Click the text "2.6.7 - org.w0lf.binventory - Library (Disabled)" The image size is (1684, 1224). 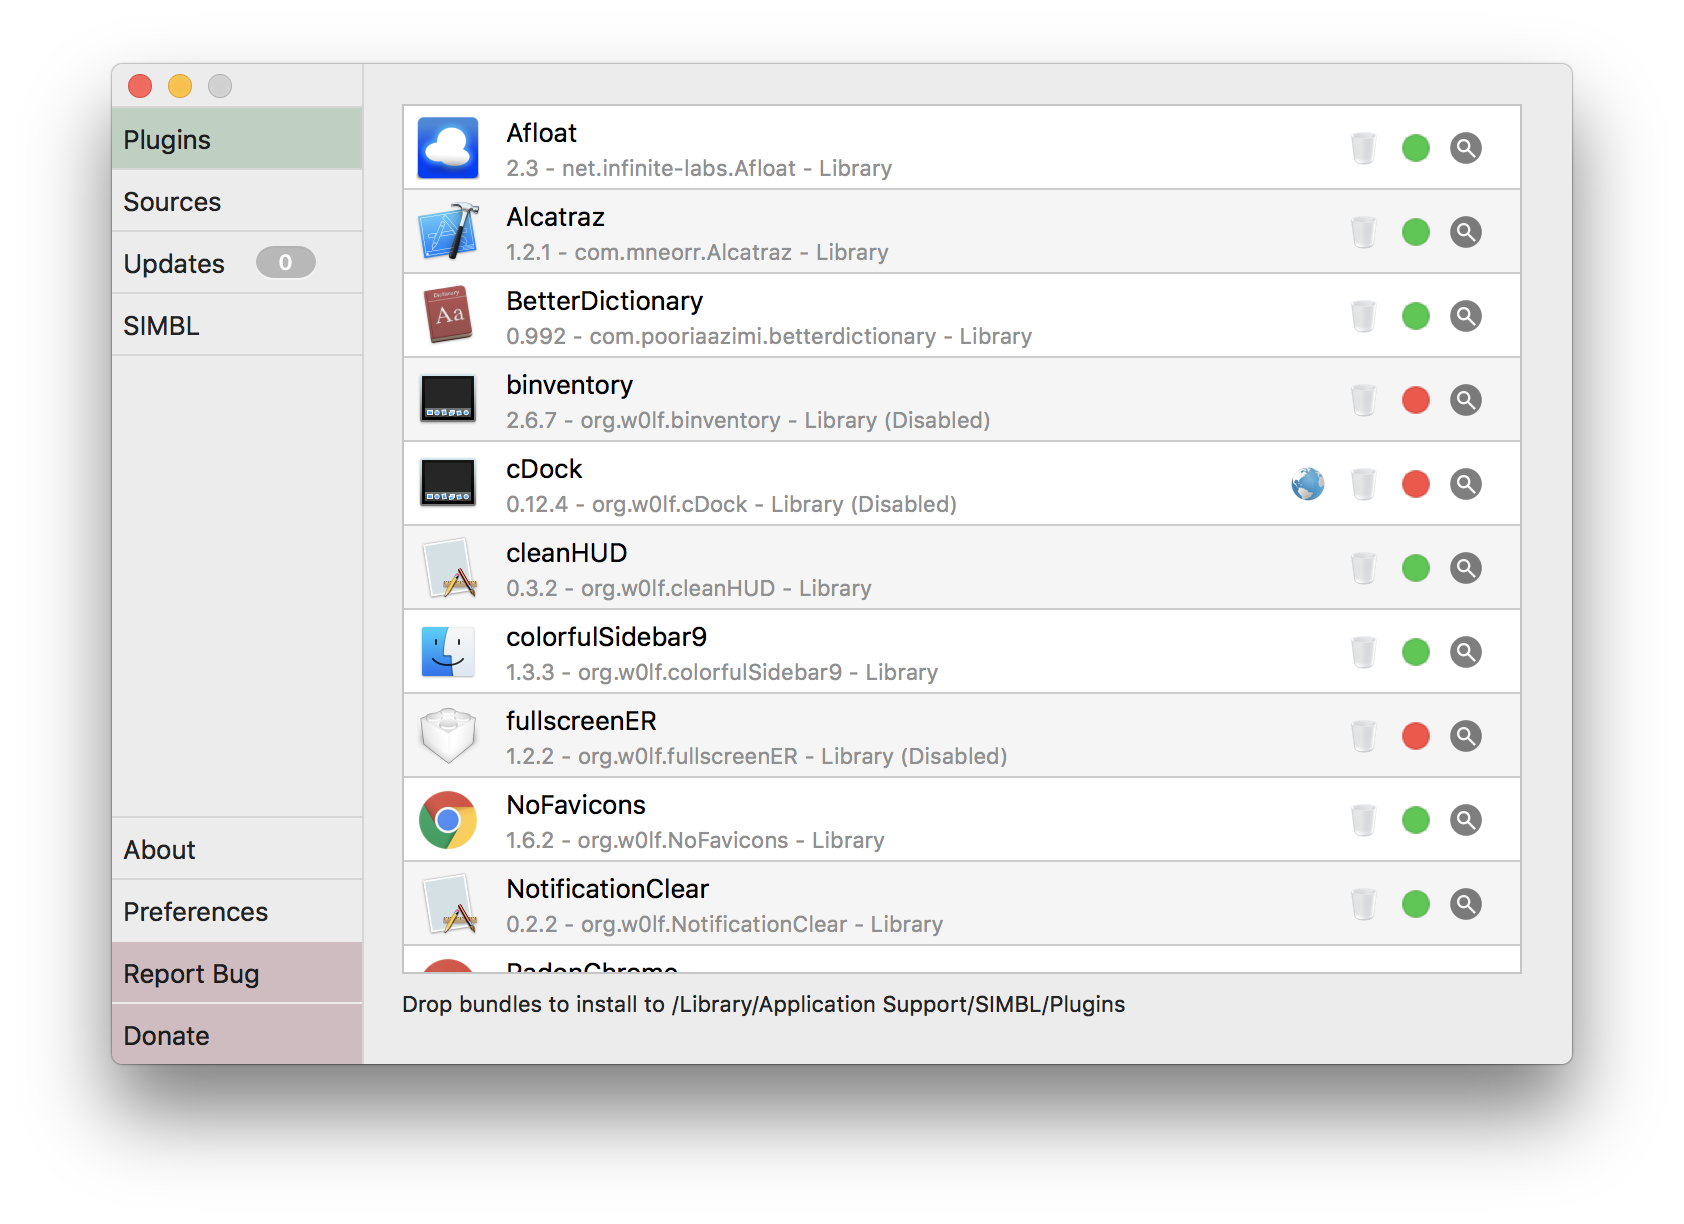click(x=748, y=420)
